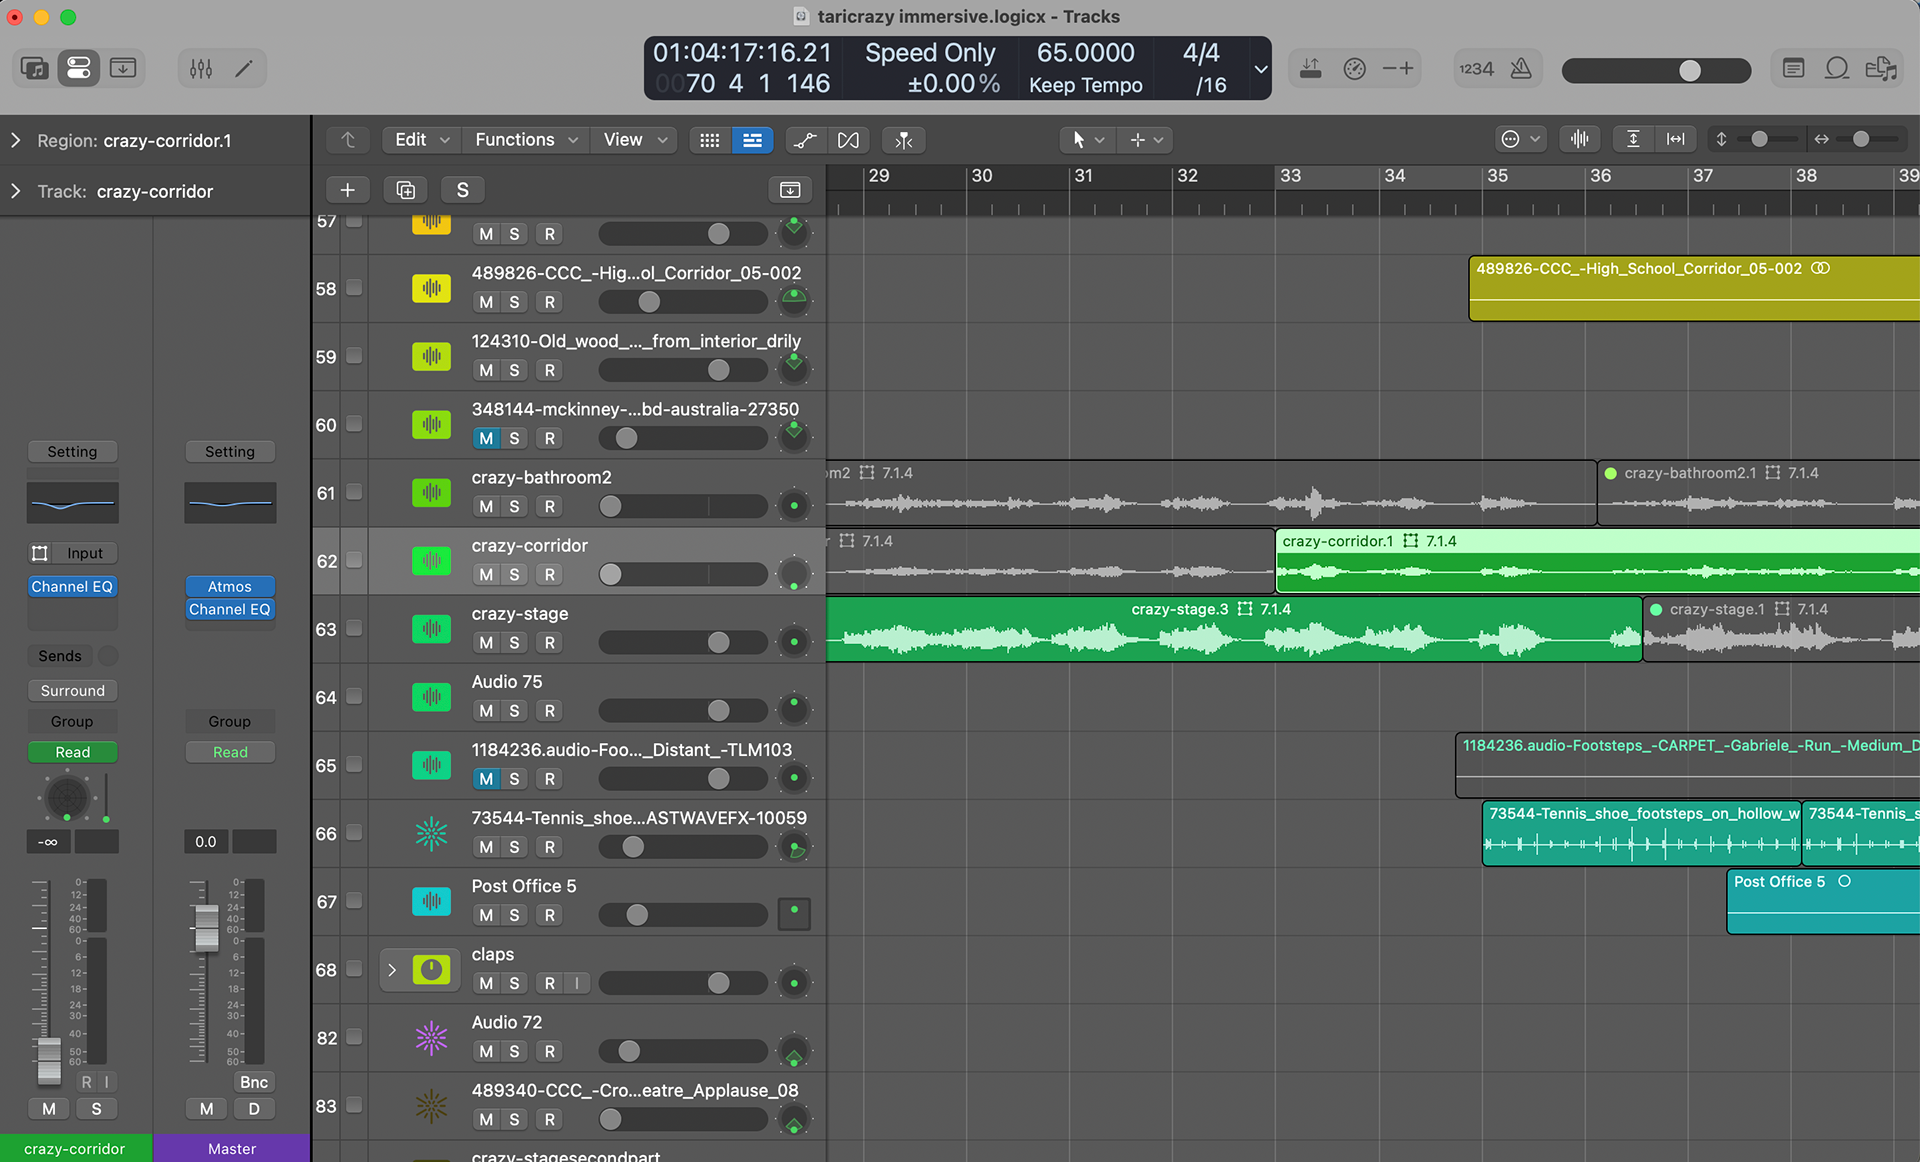Open the Notepad list icon
The height and width of the screenshot is (1162, 1920).
(x=1793, y=68)
